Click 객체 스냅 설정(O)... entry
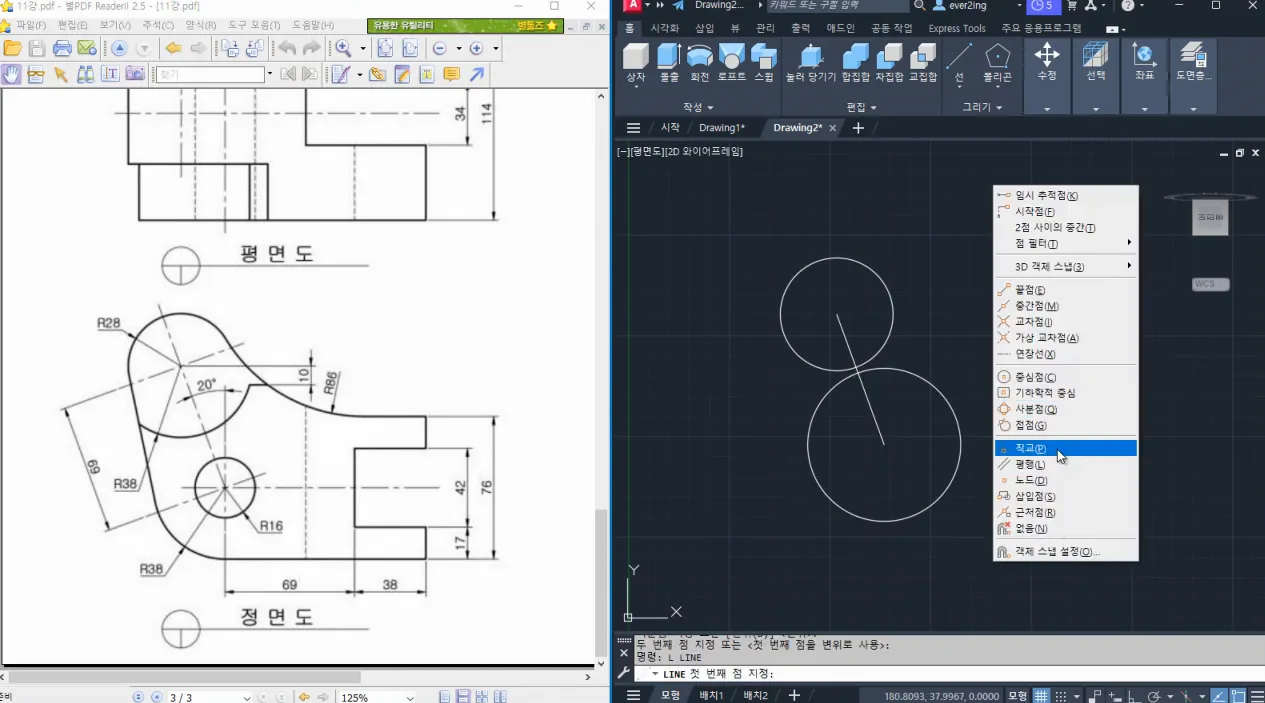 [1066, 551]
